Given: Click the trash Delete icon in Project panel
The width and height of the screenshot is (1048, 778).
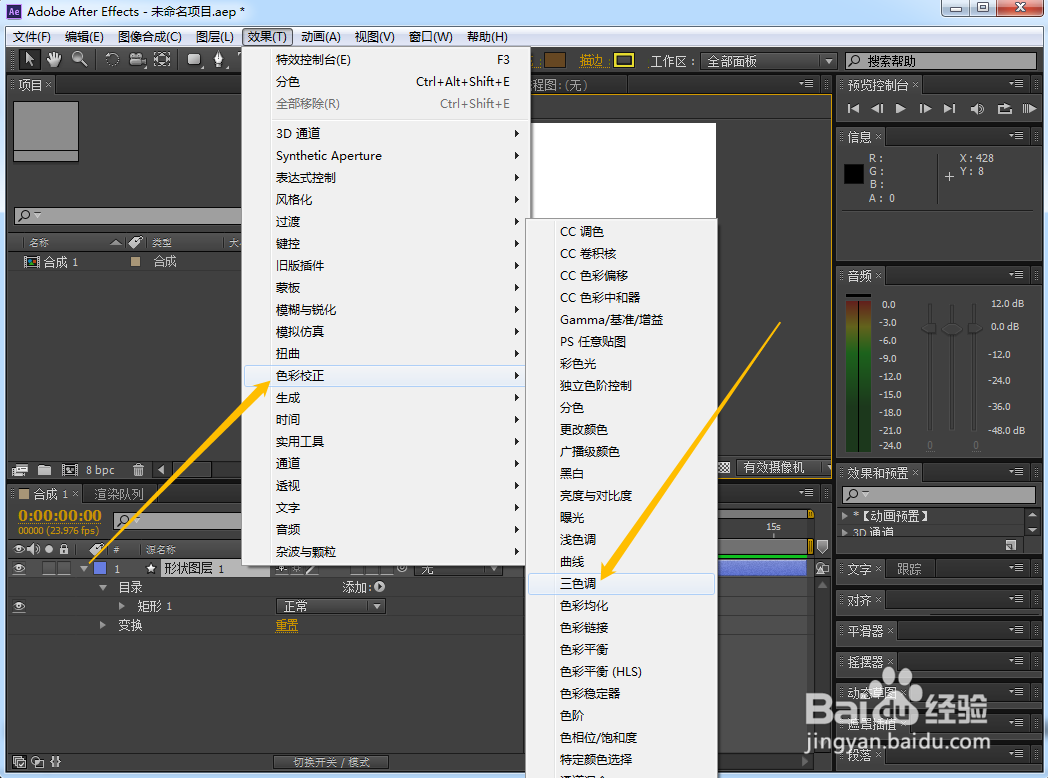Looking at the screenshot, I should 138,470.
